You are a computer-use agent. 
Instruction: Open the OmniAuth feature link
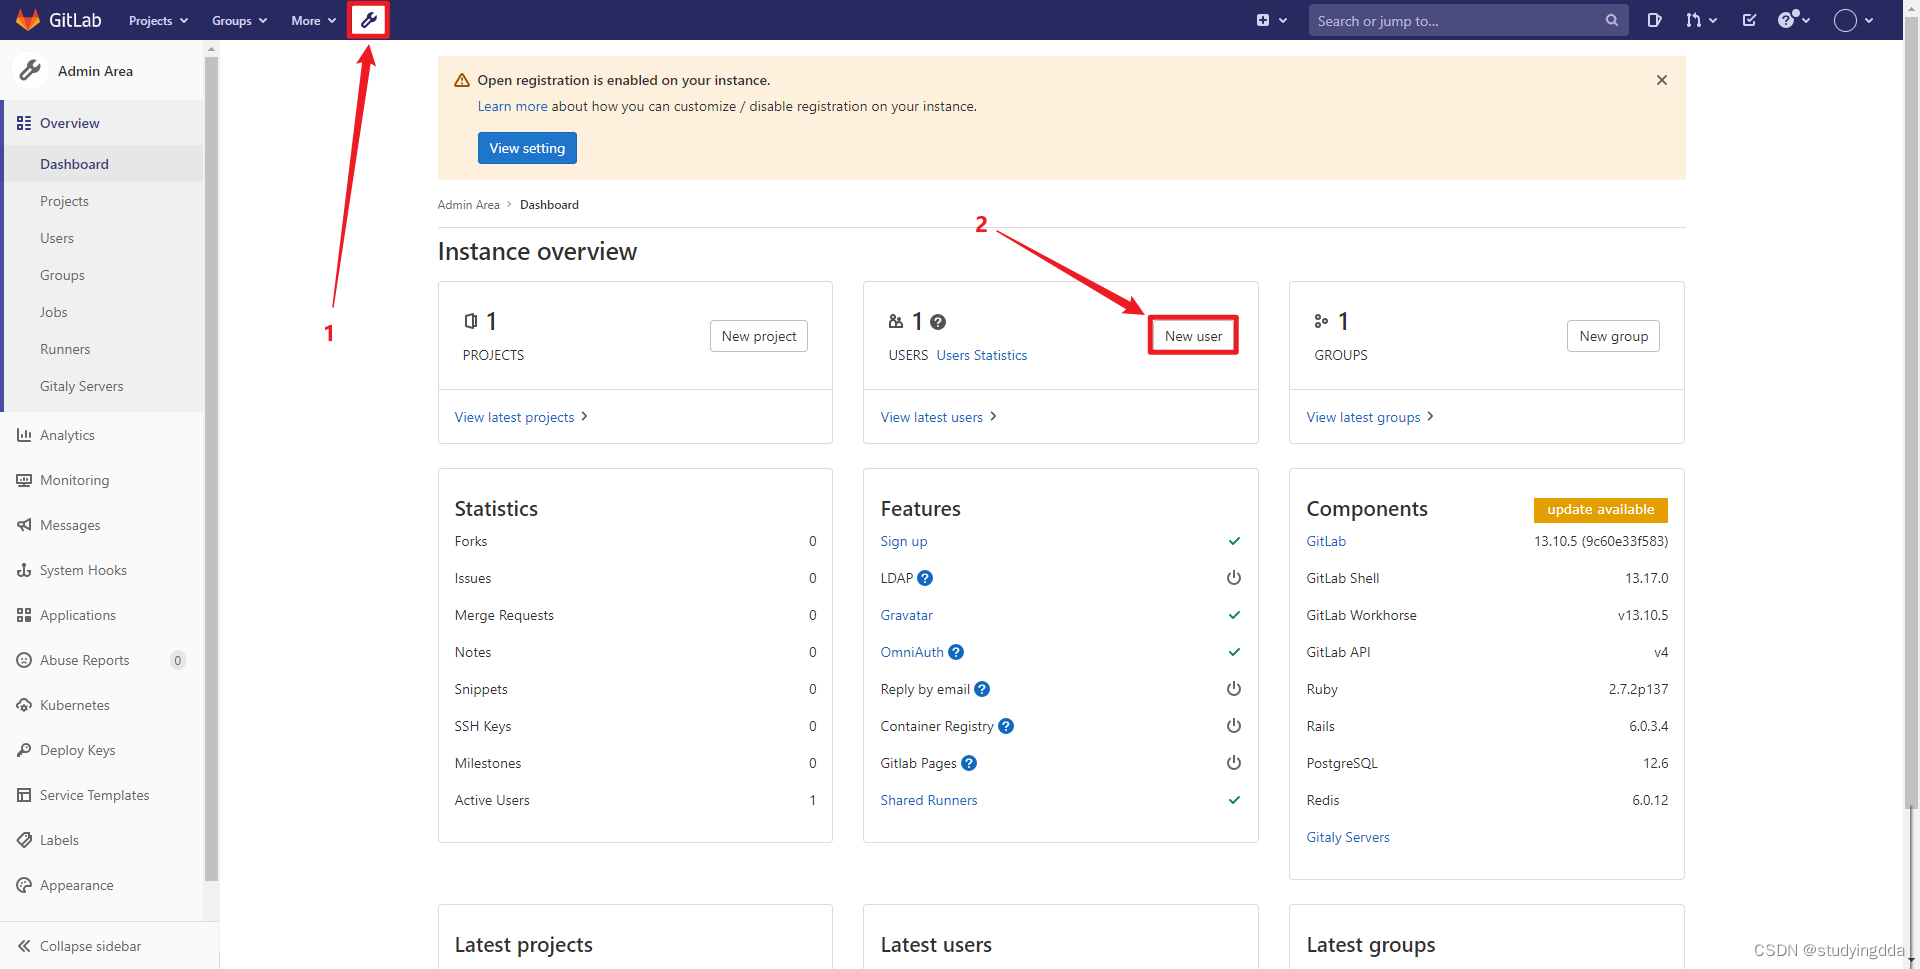(x=911, y=652)
